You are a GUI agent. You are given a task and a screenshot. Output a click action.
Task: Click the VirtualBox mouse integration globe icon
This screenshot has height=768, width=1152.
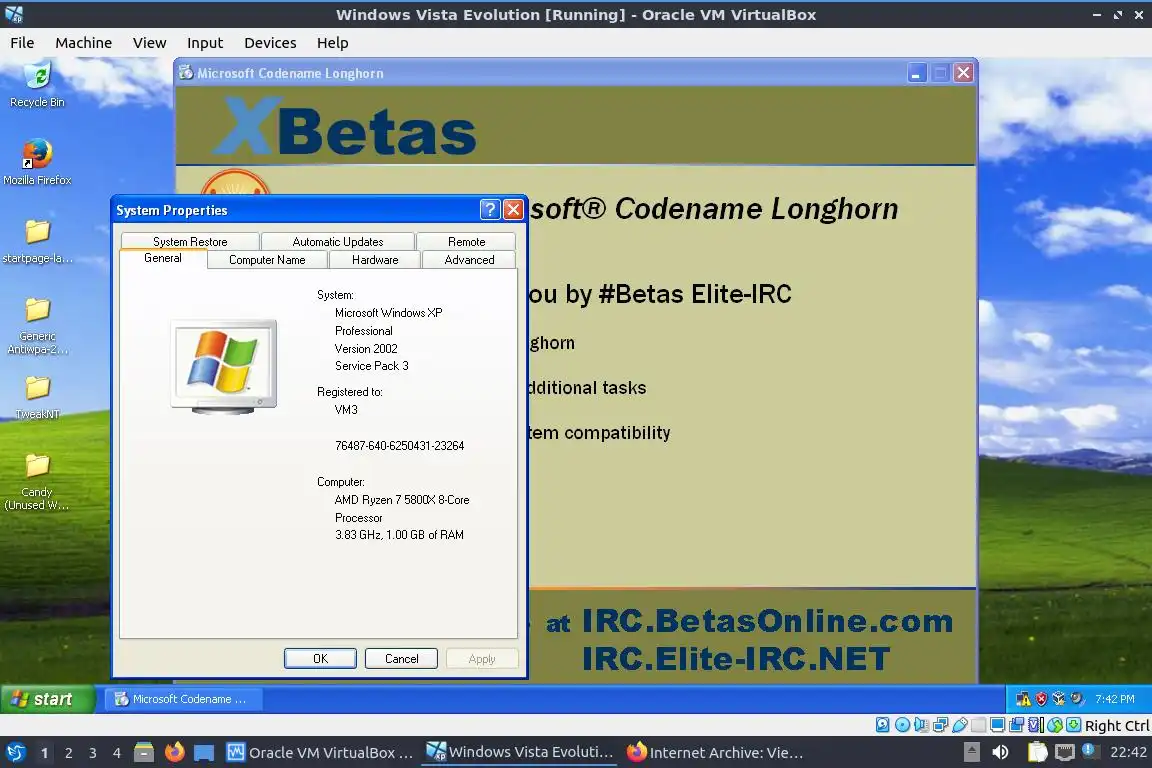point(1055,725)
